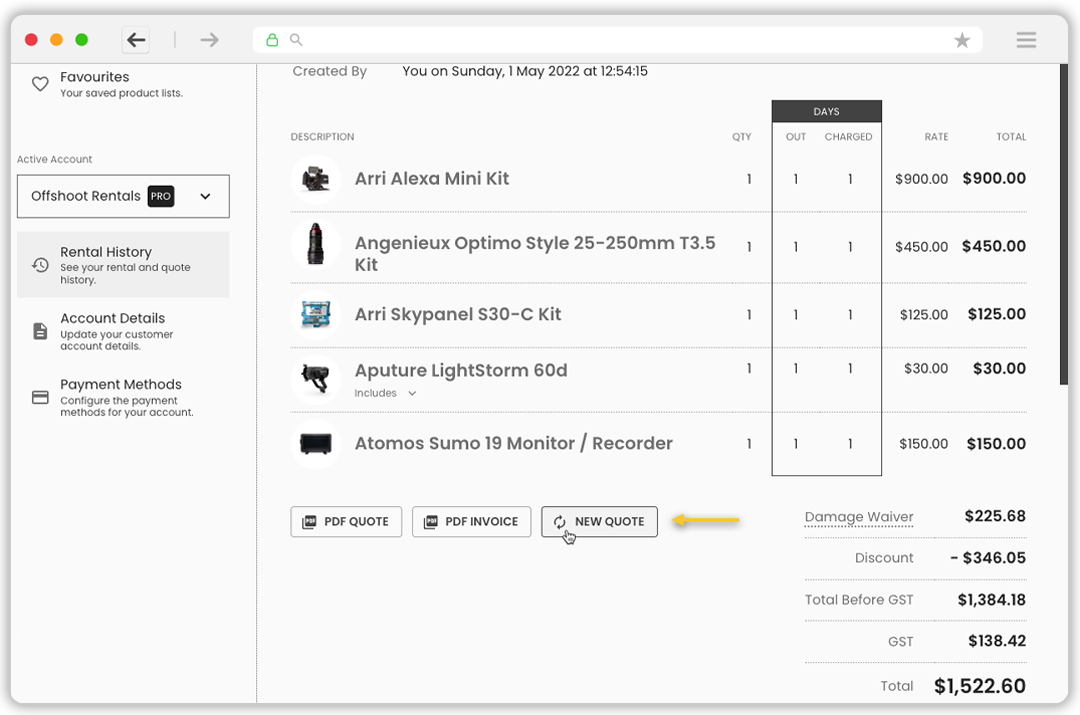Viewport: 1080px width, 715px height.
Task: Bookmark page with the star icon
Action: pyautogui.click(x=962, y=41)
